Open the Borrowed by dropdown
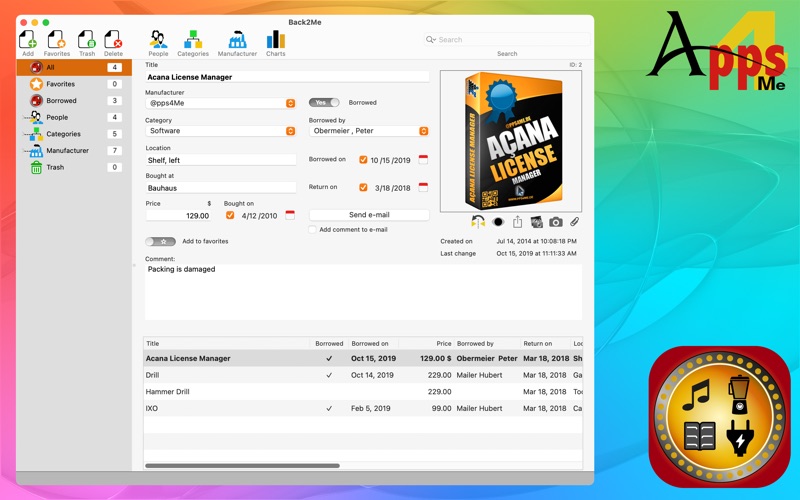 369,131
